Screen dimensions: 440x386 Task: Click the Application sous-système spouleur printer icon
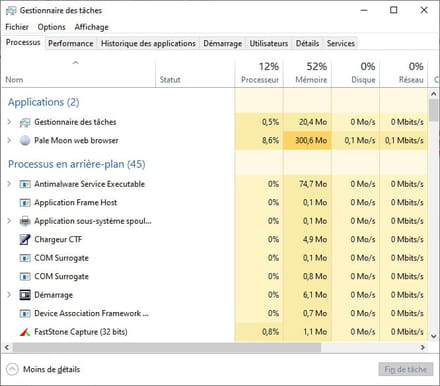coord(25,221)
